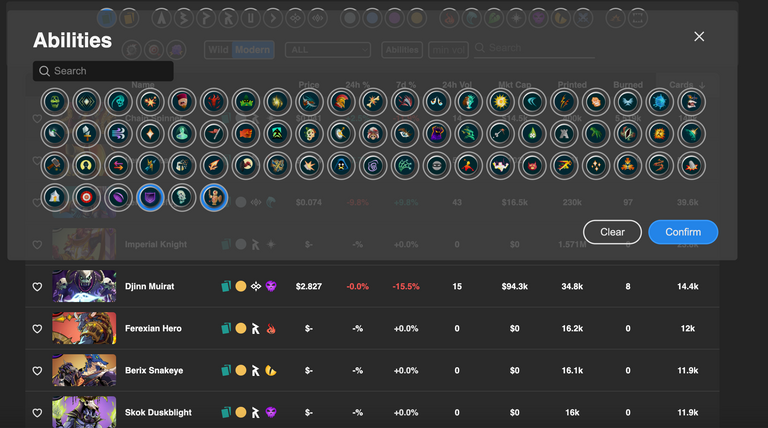Pick the green hand ability icon
The width and height of the screenshot is (768, 428).
[x=596, y=134]
